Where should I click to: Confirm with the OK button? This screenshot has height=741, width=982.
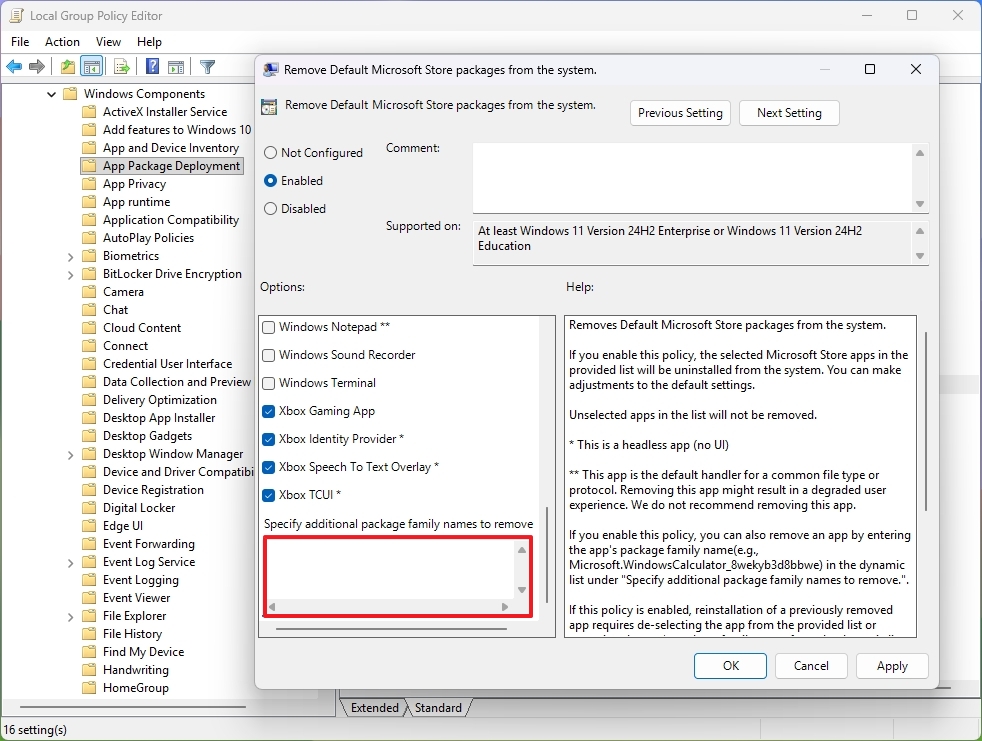coord(730,666)
